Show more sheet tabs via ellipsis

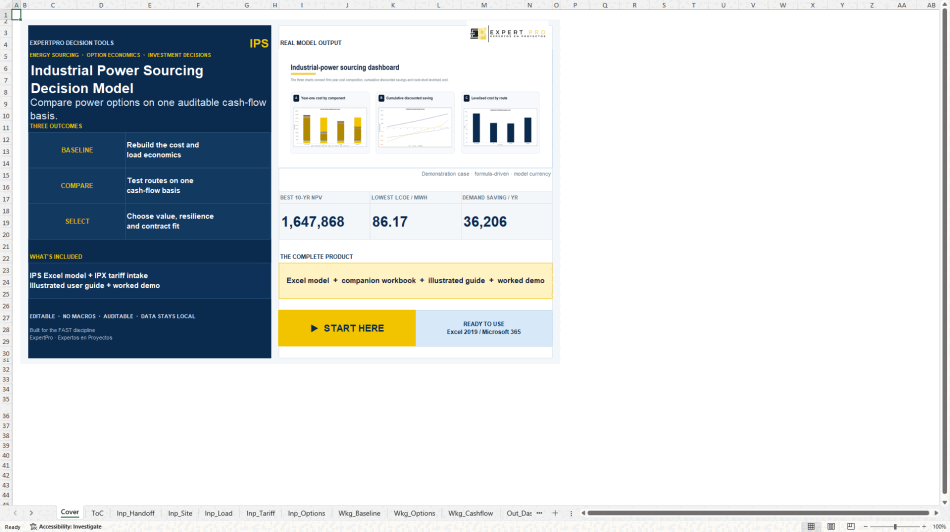pyautogui.click(x=539, y=513)
